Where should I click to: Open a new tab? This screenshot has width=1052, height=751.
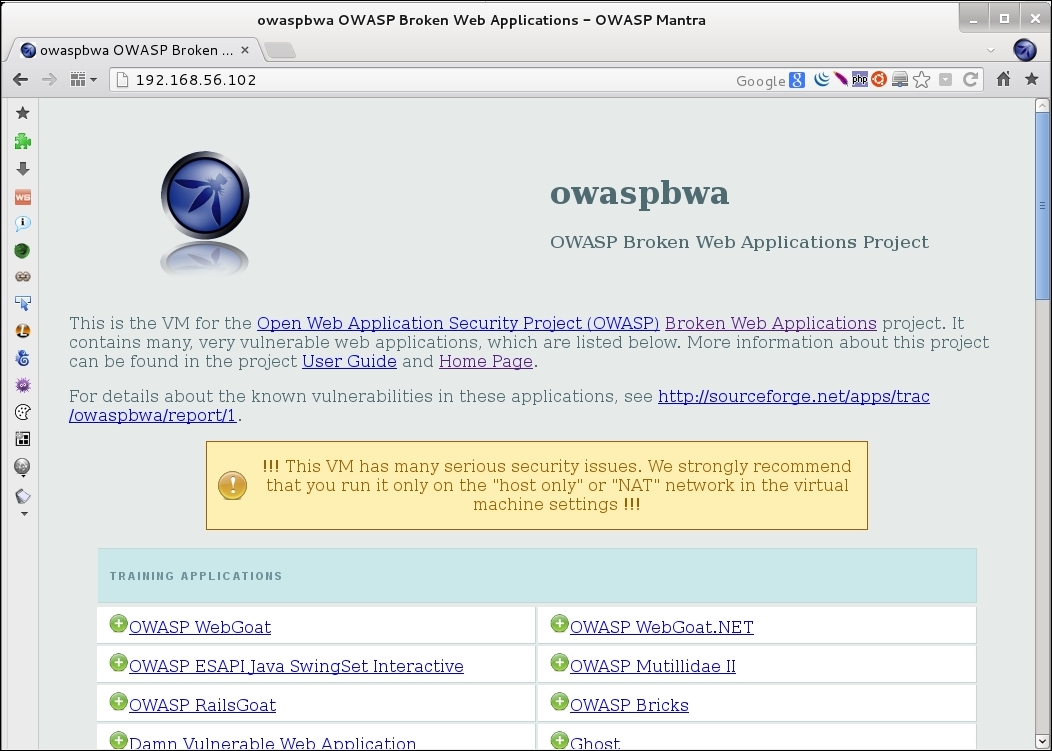click(280, 50)
